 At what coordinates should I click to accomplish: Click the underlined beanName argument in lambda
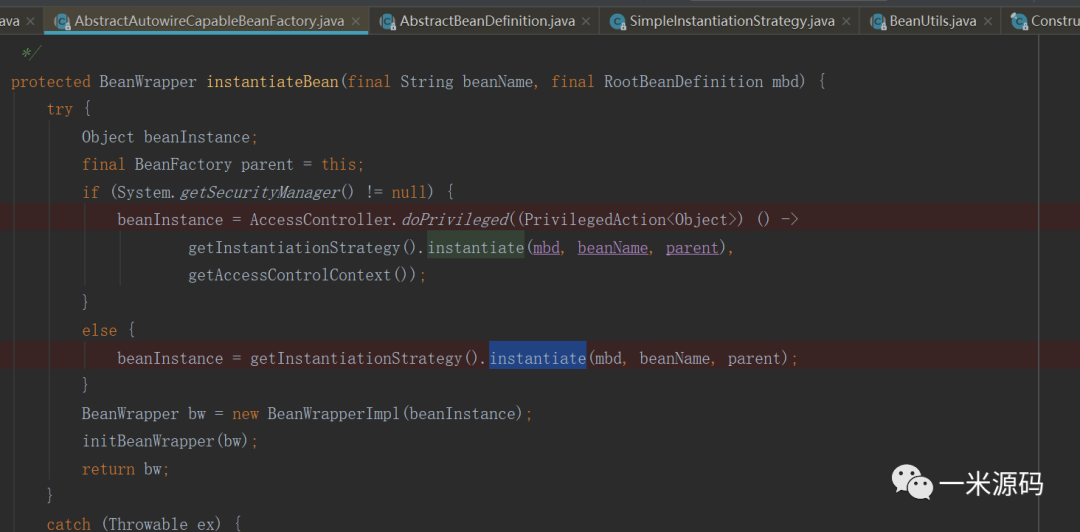(x=613, y=247)
